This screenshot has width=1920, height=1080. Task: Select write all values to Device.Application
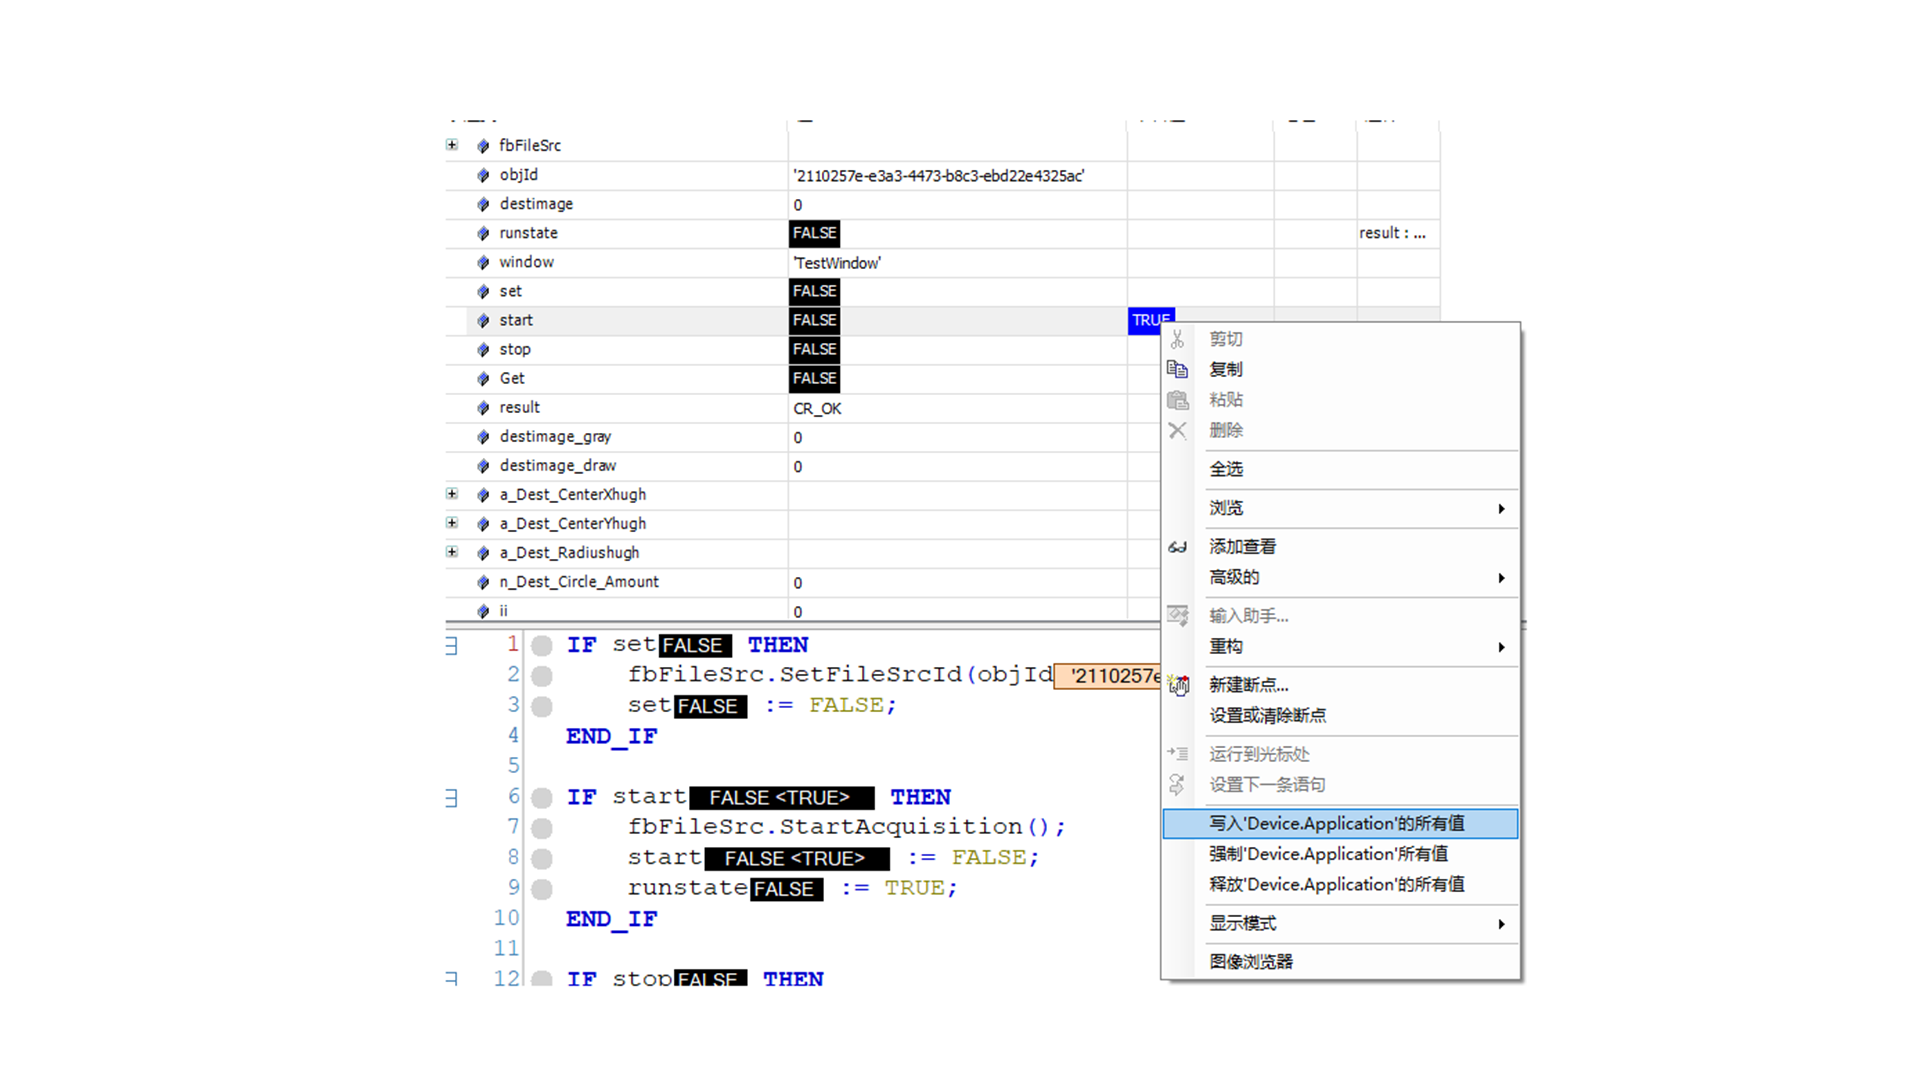tap(1336, 823)
